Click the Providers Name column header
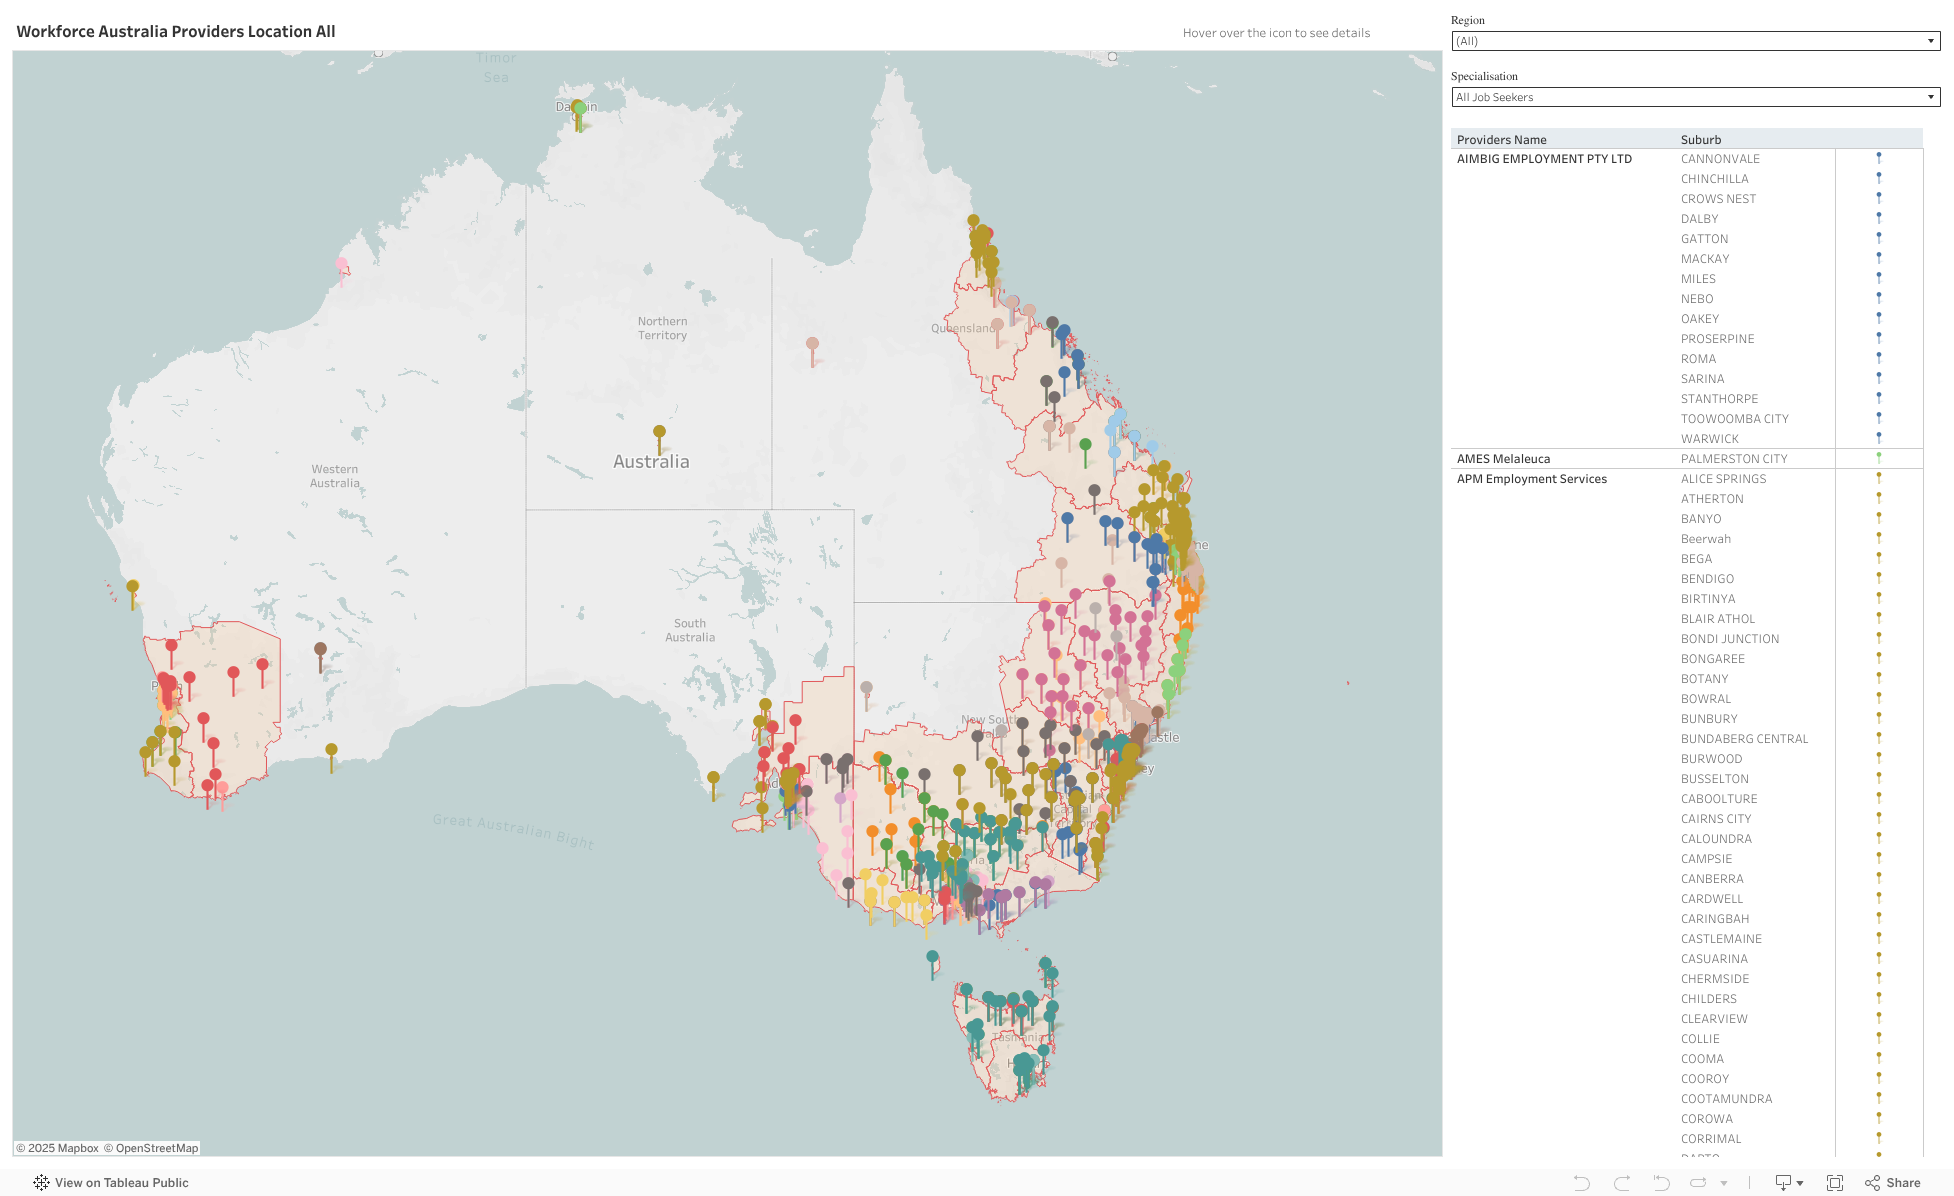 click(x=1501, y=140)
